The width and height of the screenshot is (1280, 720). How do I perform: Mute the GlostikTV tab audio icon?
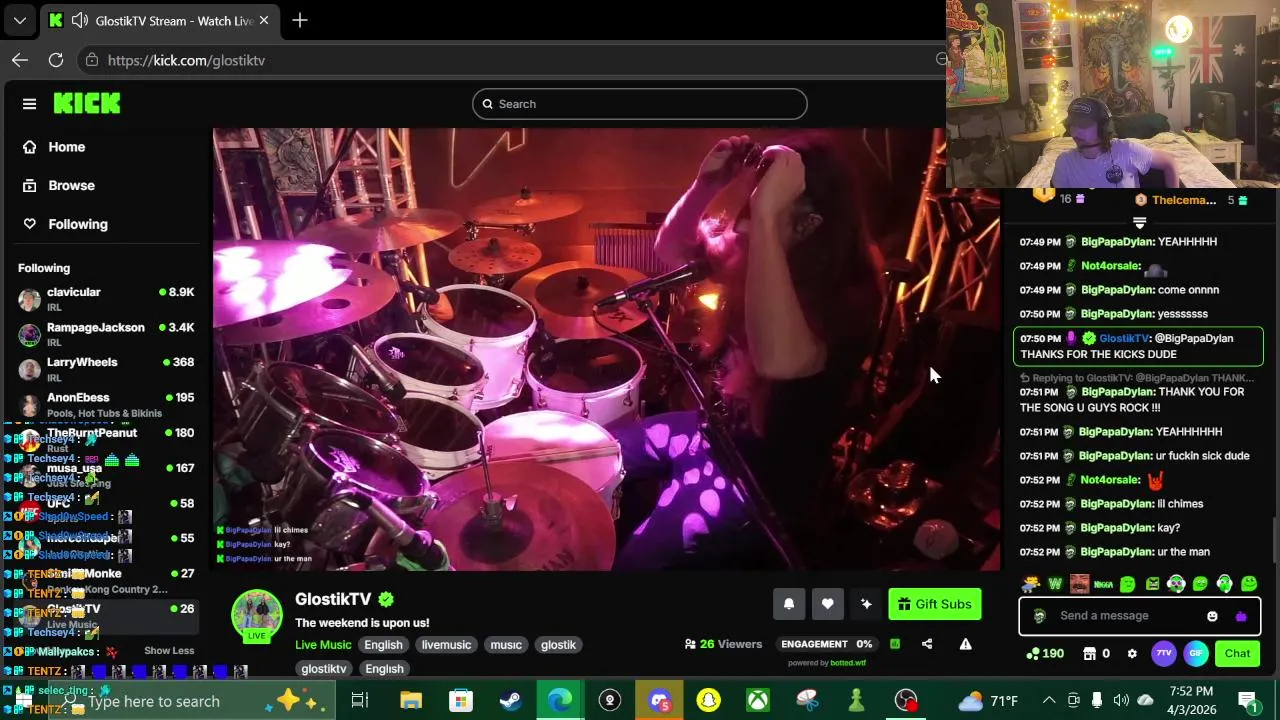pos(80,20)
